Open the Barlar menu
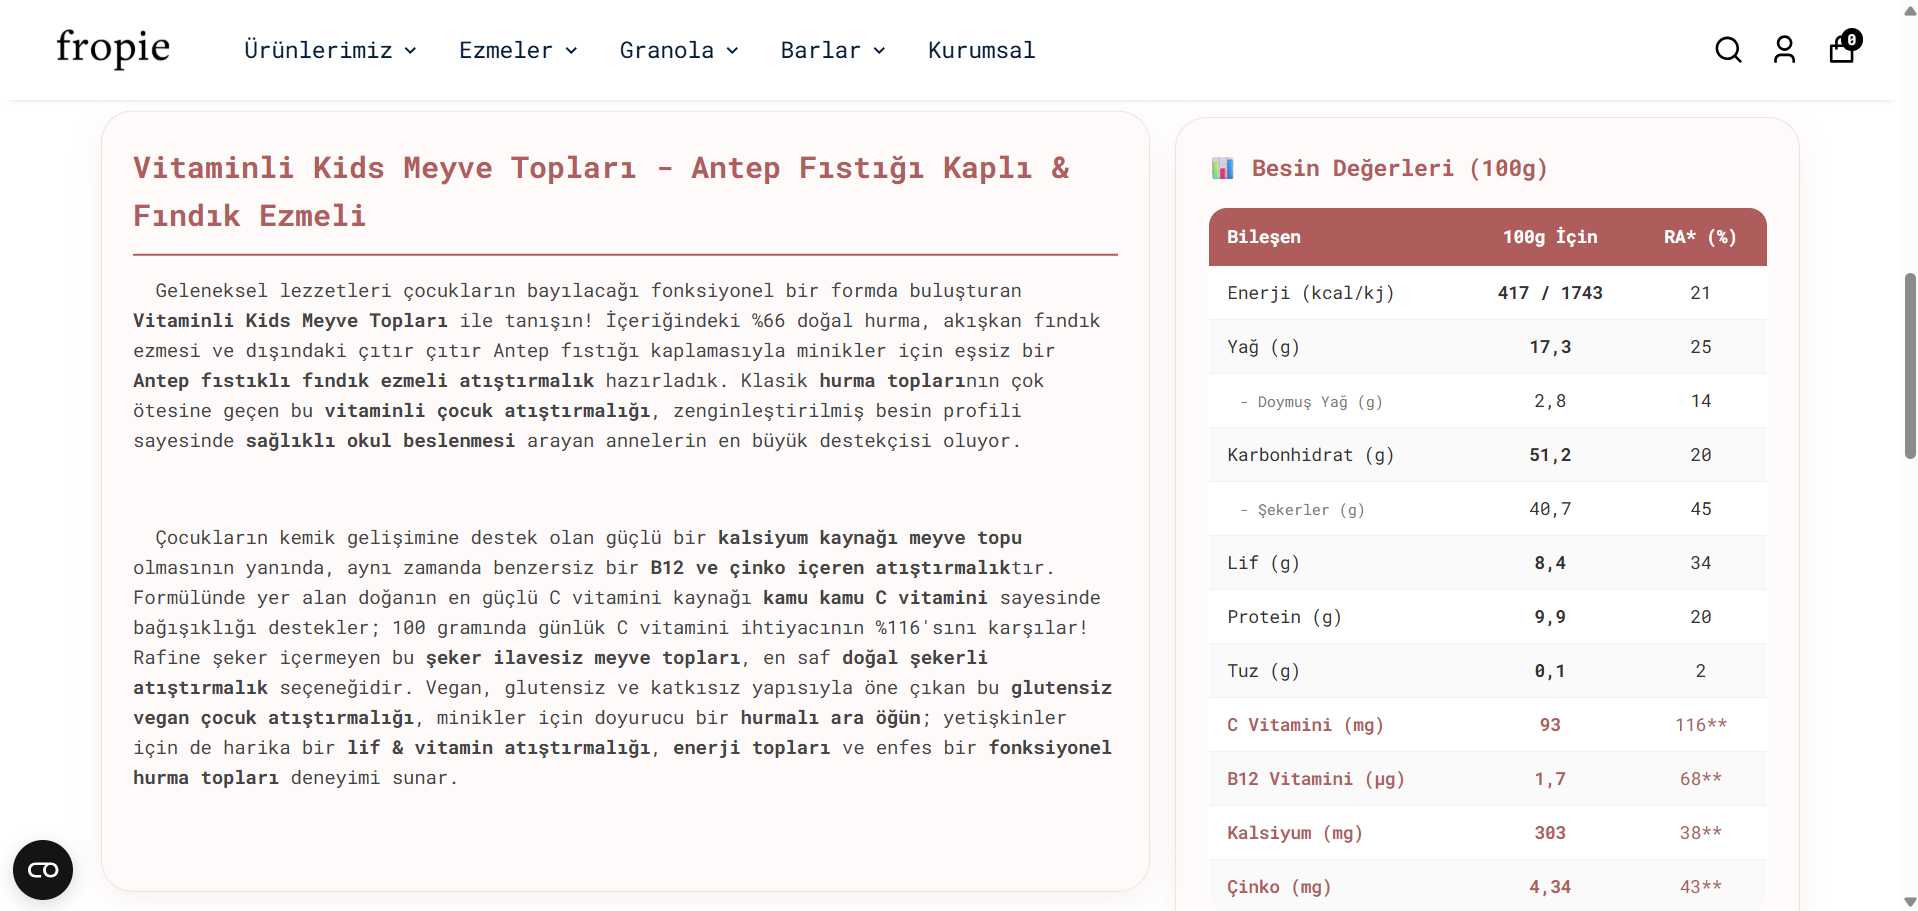 [832, 50]
